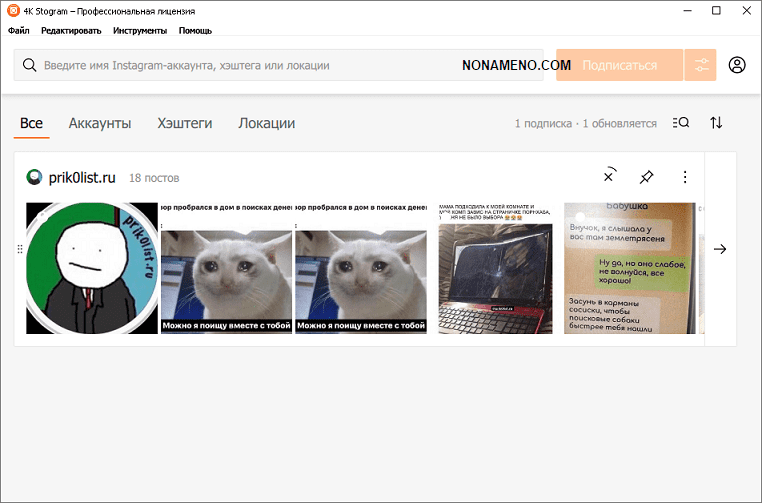Viewport: 762px width, 503px height.
Task: Click the search list icon
Action: (x=681, y=123)
